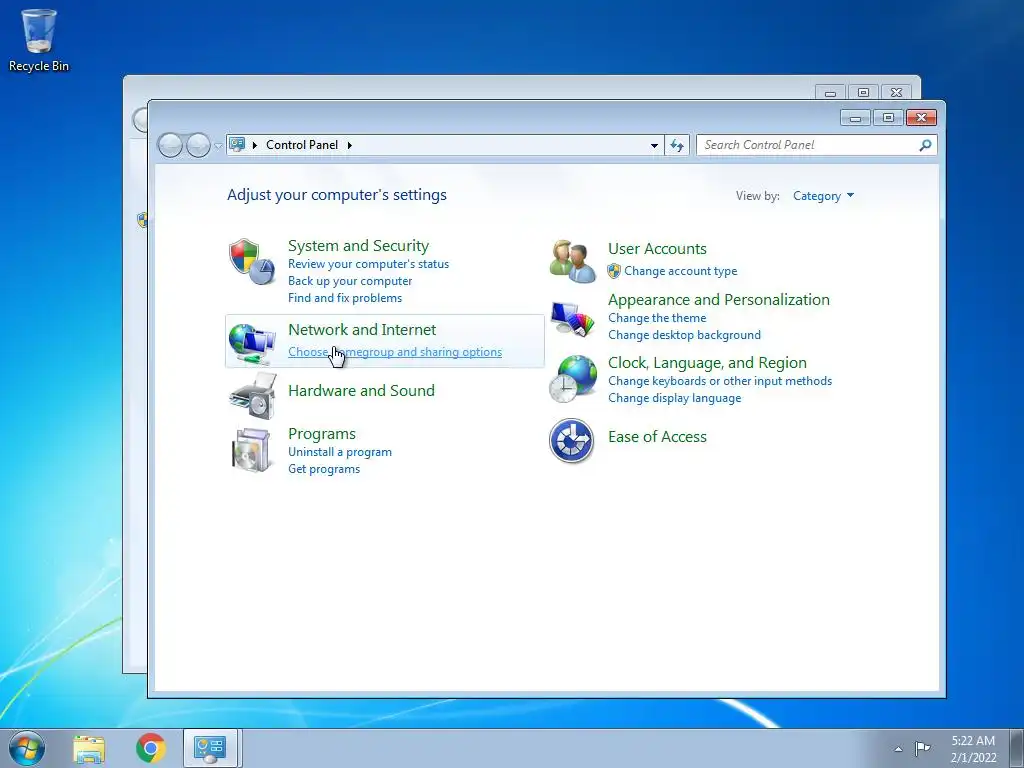Open Appearance and Personalization heading
Viewport: 1024px width, 768px height.
718,300
